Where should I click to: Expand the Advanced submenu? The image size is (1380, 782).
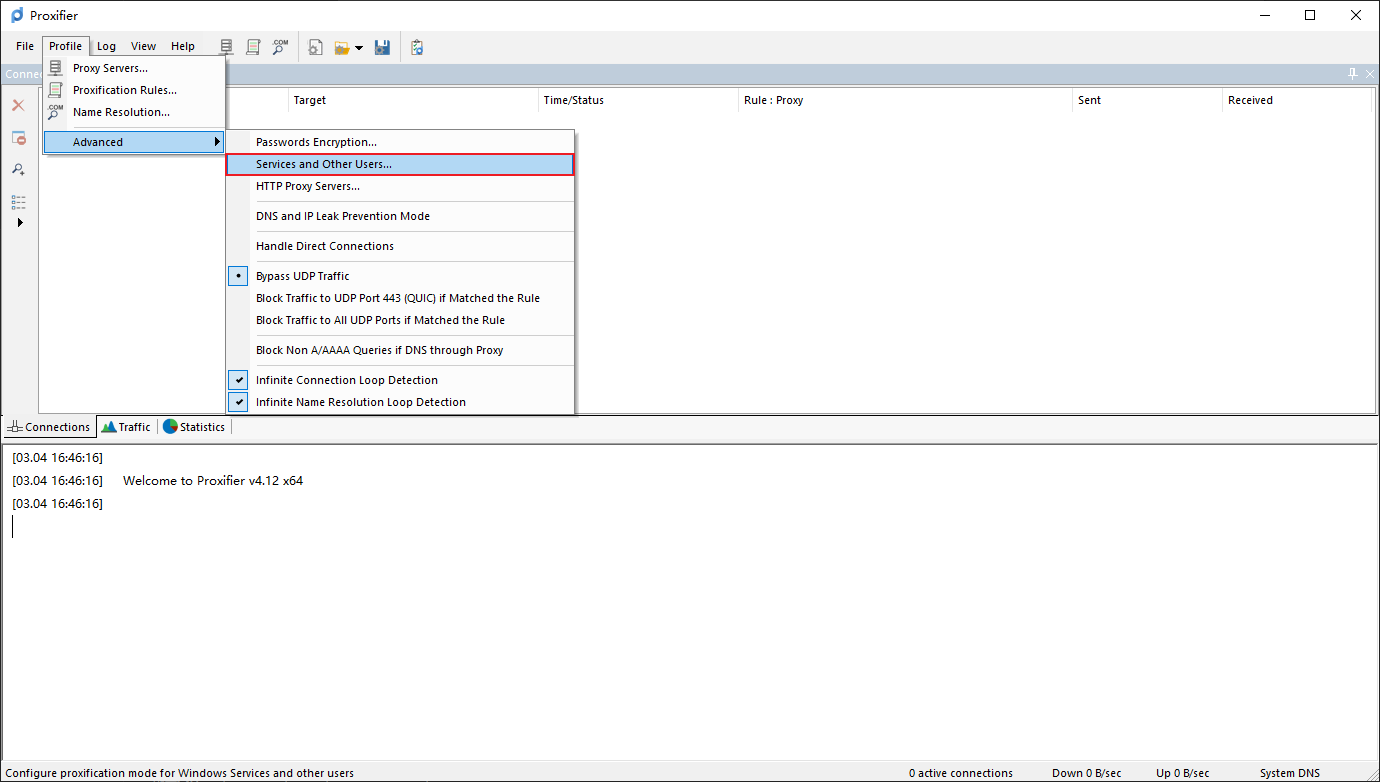tap(133, 142)
